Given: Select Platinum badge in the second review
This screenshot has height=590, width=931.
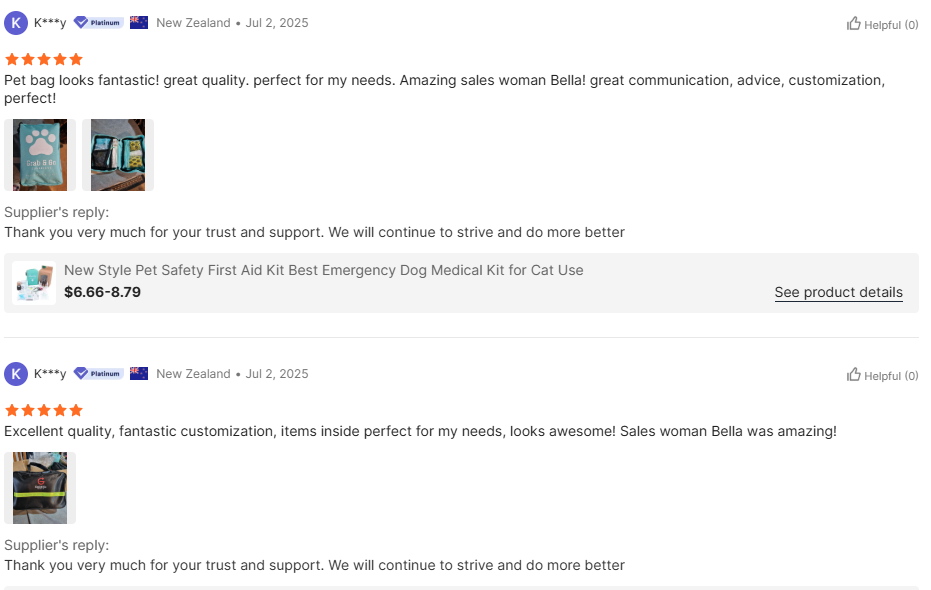Looking at the screenshot, I should point(98,374).
